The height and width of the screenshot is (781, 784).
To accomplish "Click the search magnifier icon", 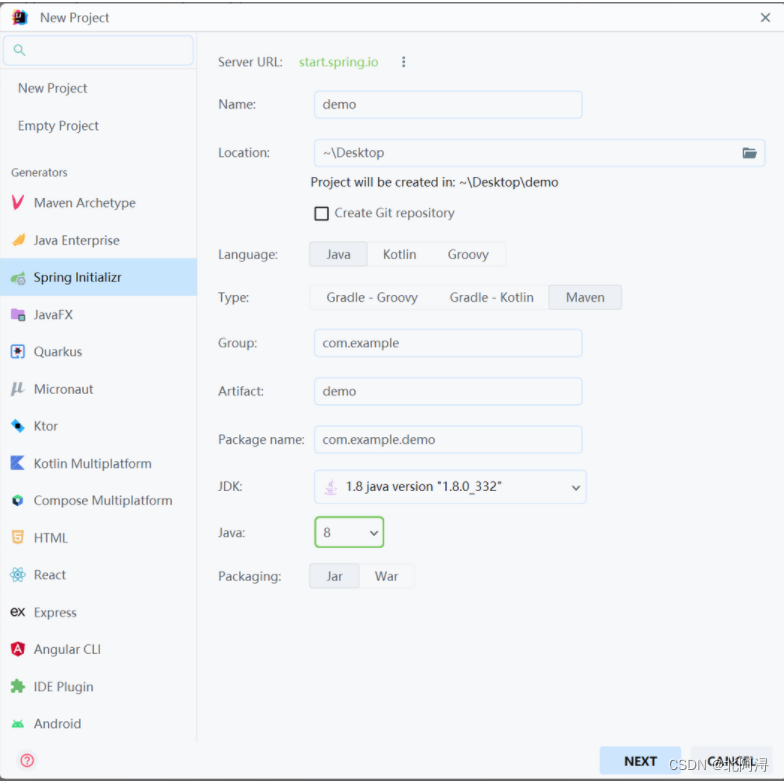I will [x=19, y=50].
